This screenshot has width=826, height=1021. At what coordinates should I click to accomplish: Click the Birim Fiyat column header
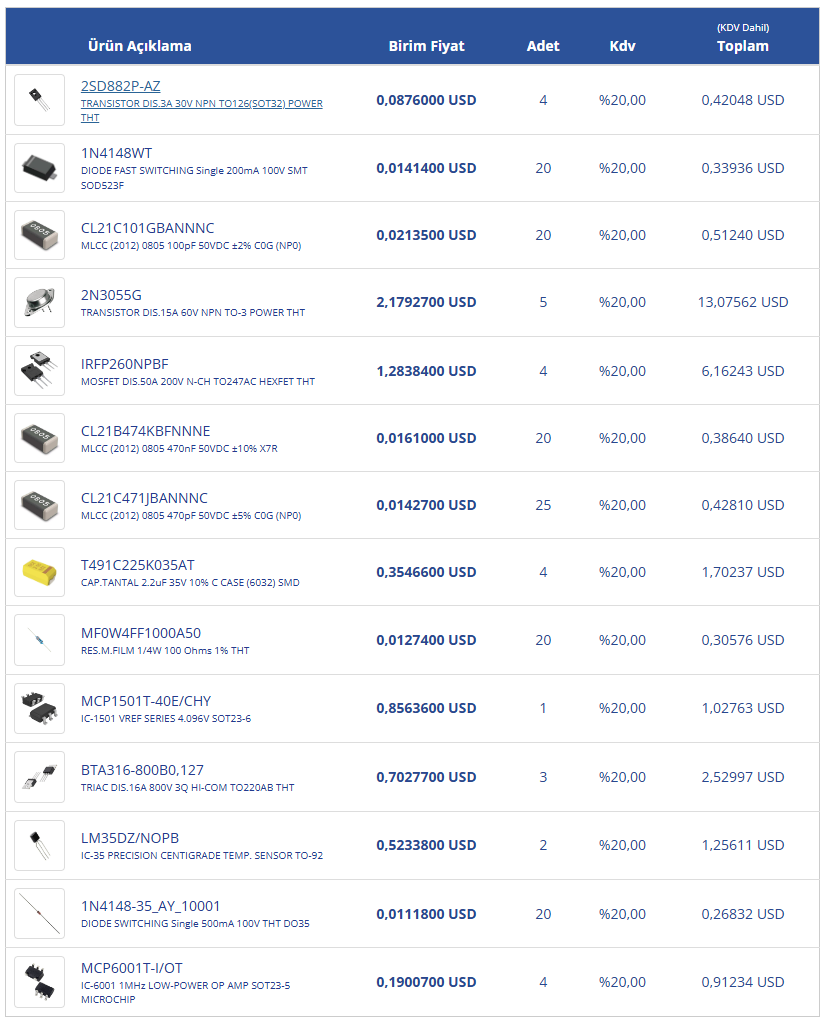coord(426,46)
